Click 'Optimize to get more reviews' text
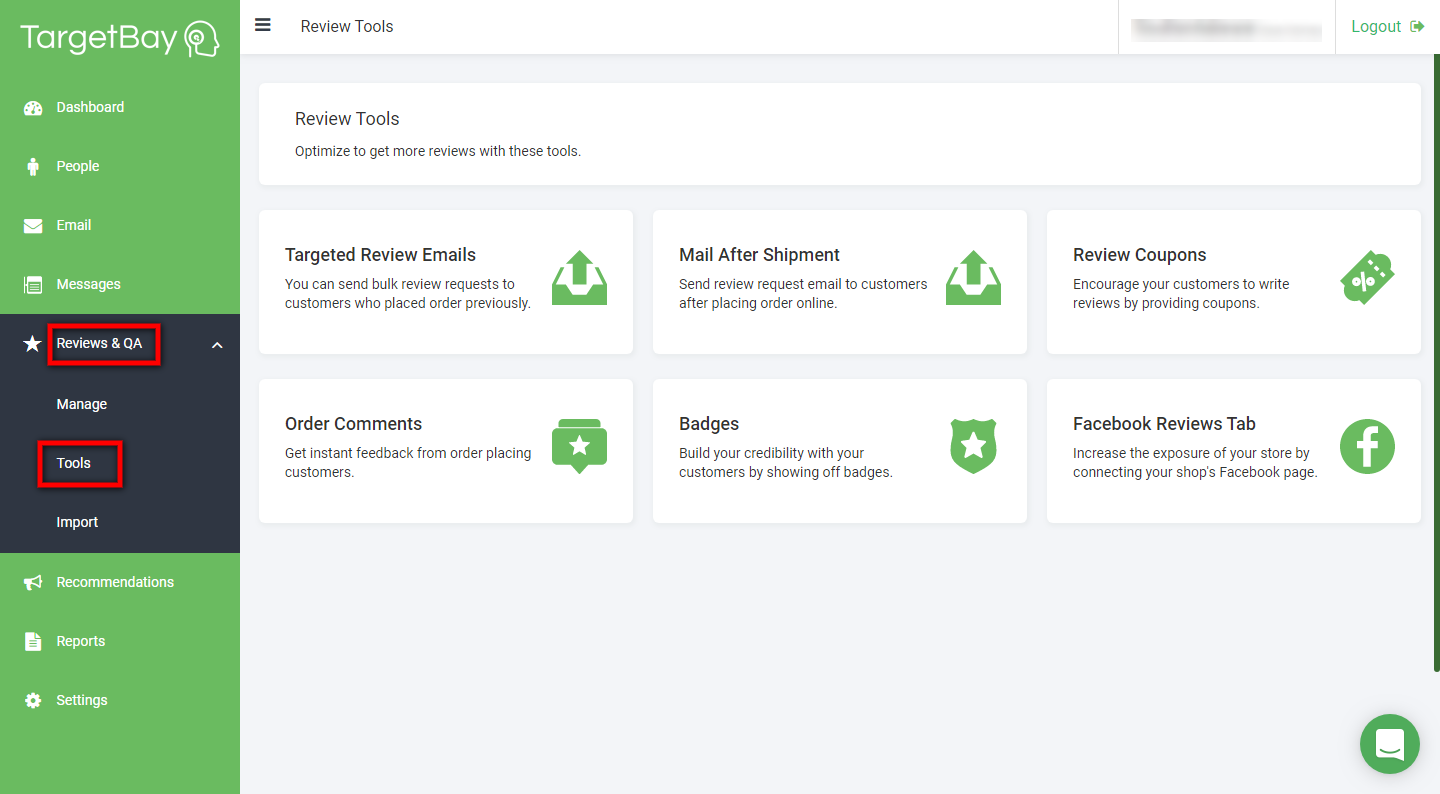Screen dimensions: 1440x794 (438, 152)
